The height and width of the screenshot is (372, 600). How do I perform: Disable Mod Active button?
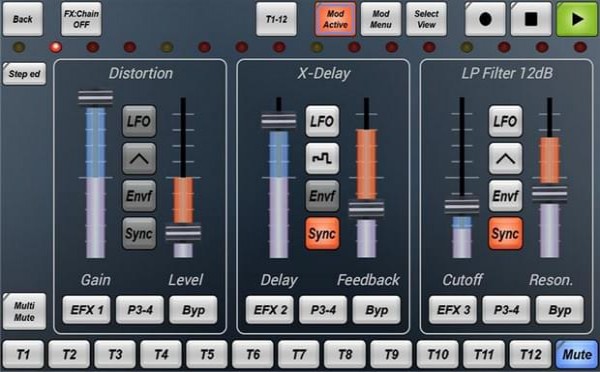(x=335, y=19)
